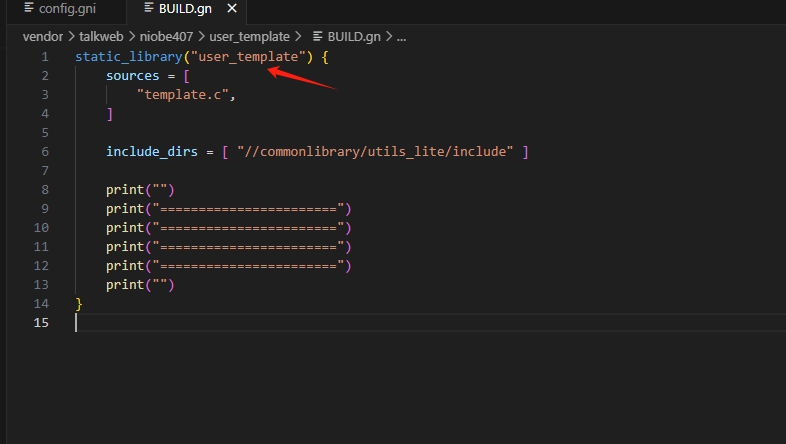Click the closing brace on line 14
This screenshot has height=444, width=786.
[x=79, y=303]
